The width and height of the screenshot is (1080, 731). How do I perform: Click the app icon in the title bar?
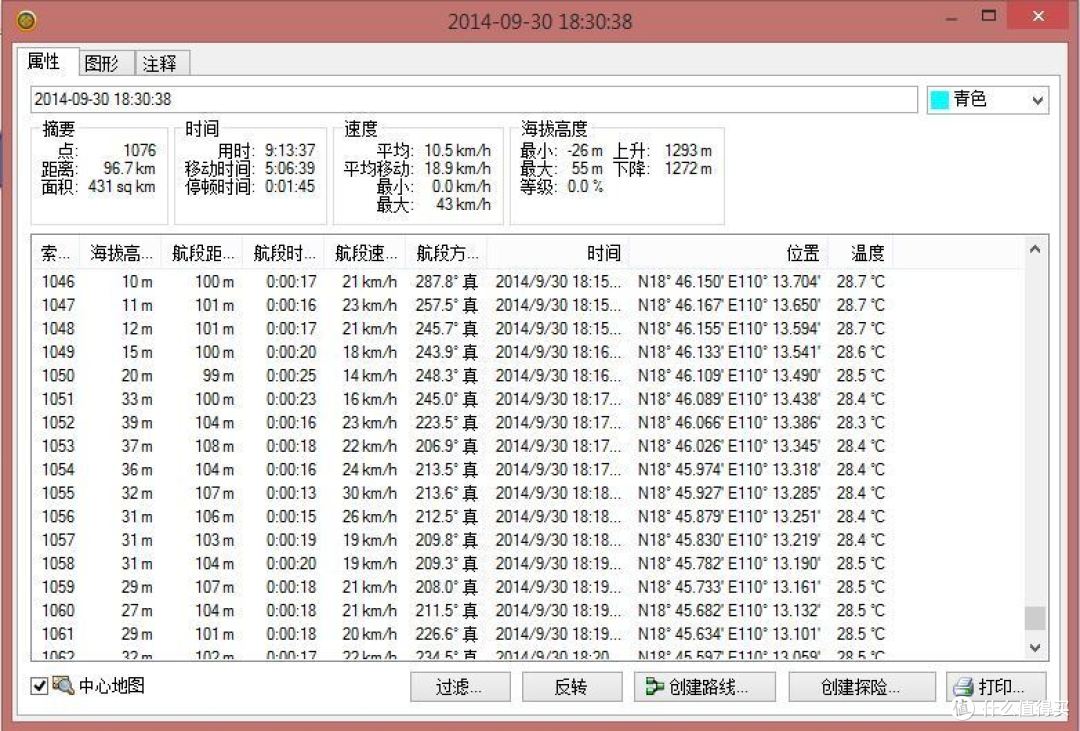[26, 21]
